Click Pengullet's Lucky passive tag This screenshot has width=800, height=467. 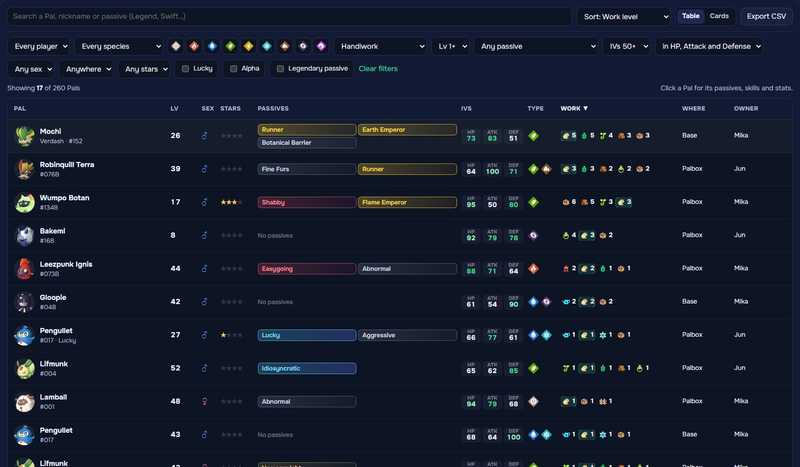[307, 335]
